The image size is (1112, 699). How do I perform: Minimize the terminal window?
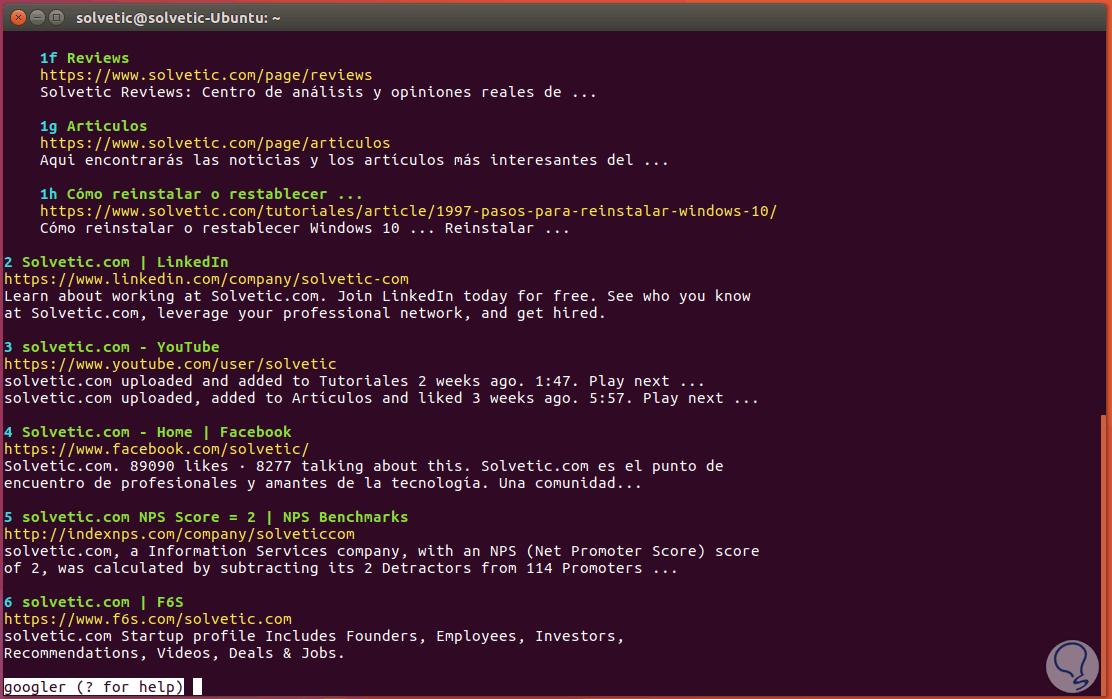(38, 18)
